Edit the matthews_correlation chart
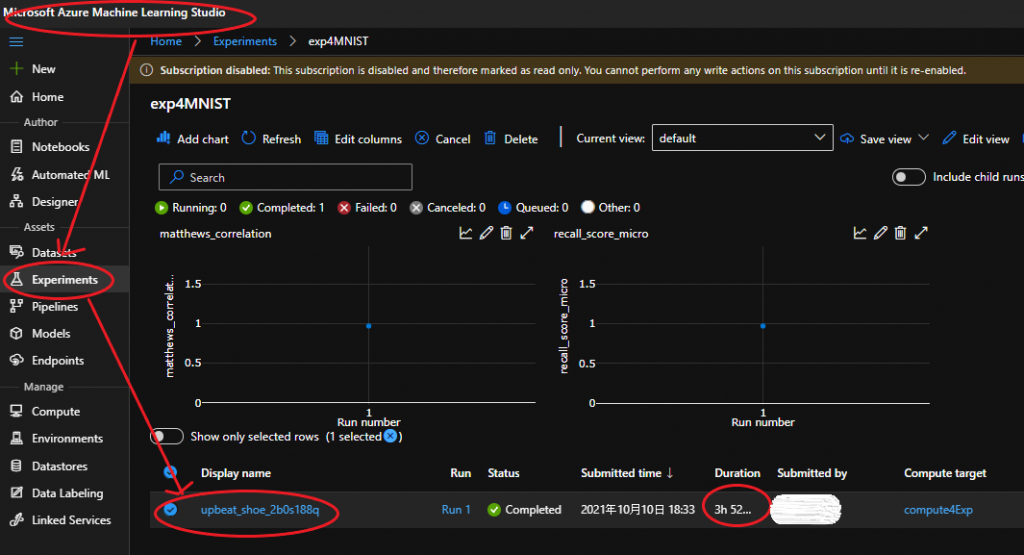The width and height of the screenshot is (1024, 555). [486, 233]
